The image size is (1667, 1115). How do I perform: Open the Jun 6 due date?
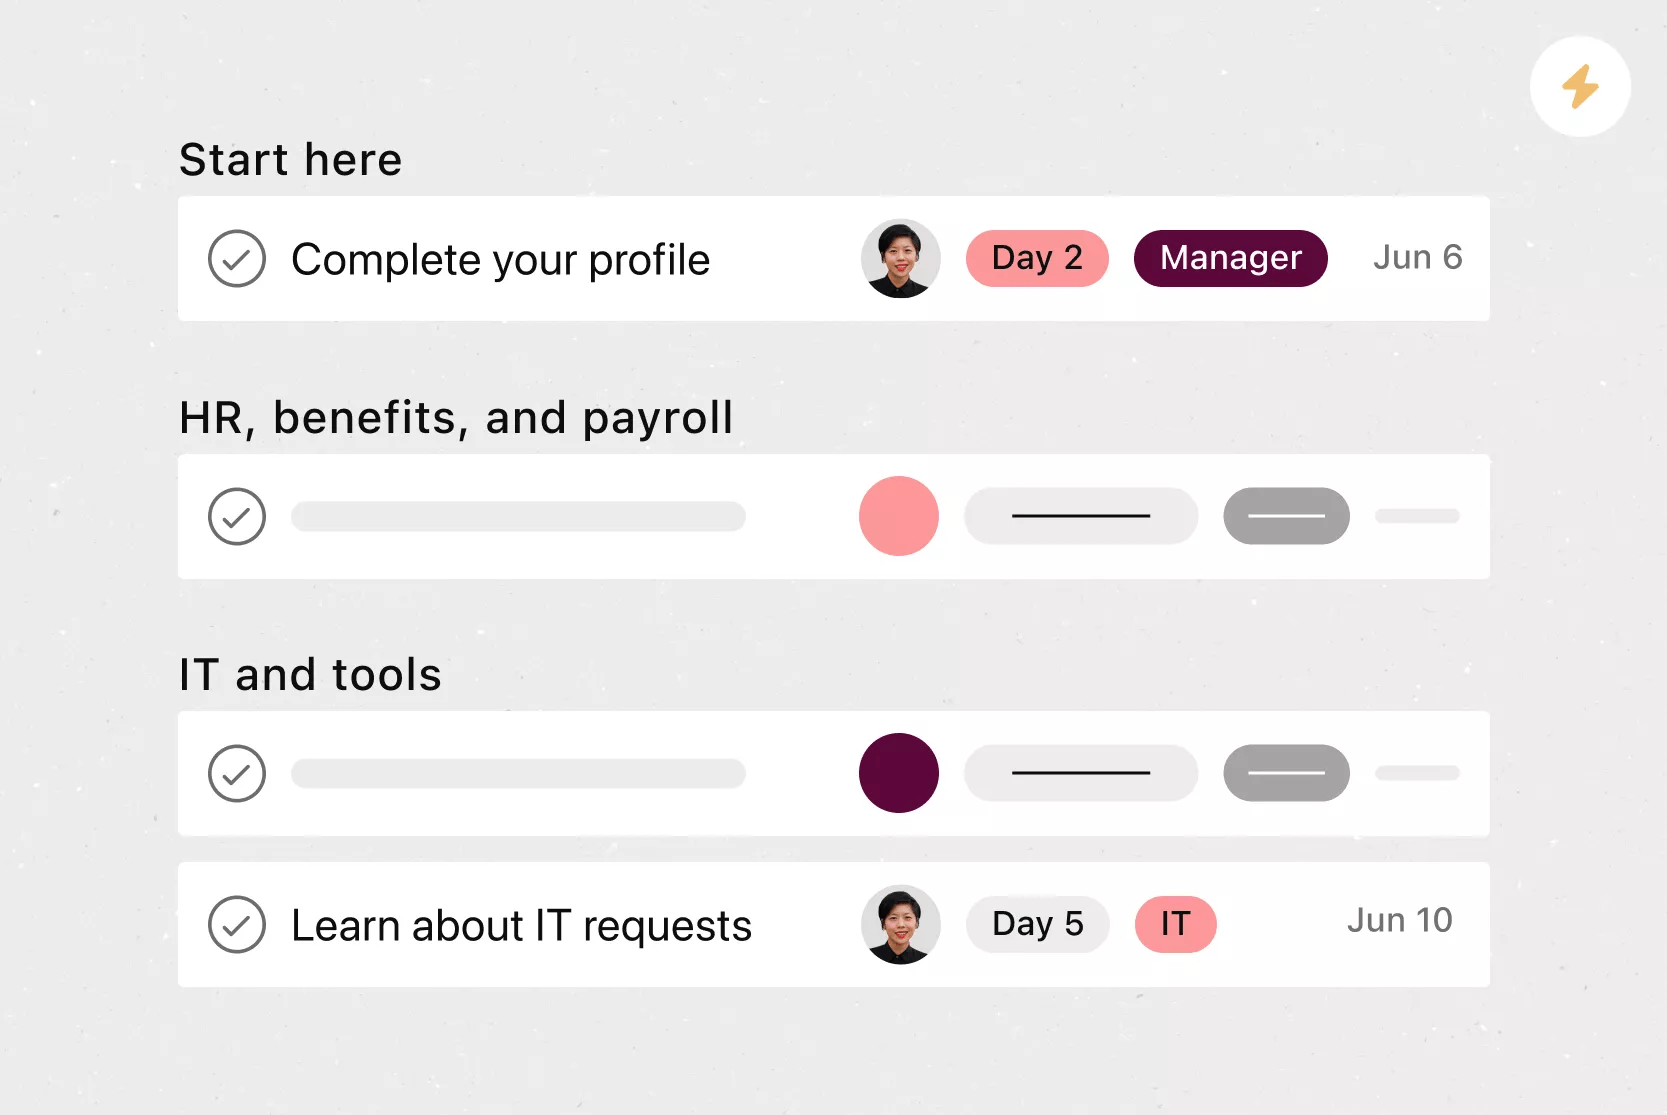(x=1417, y=258)
